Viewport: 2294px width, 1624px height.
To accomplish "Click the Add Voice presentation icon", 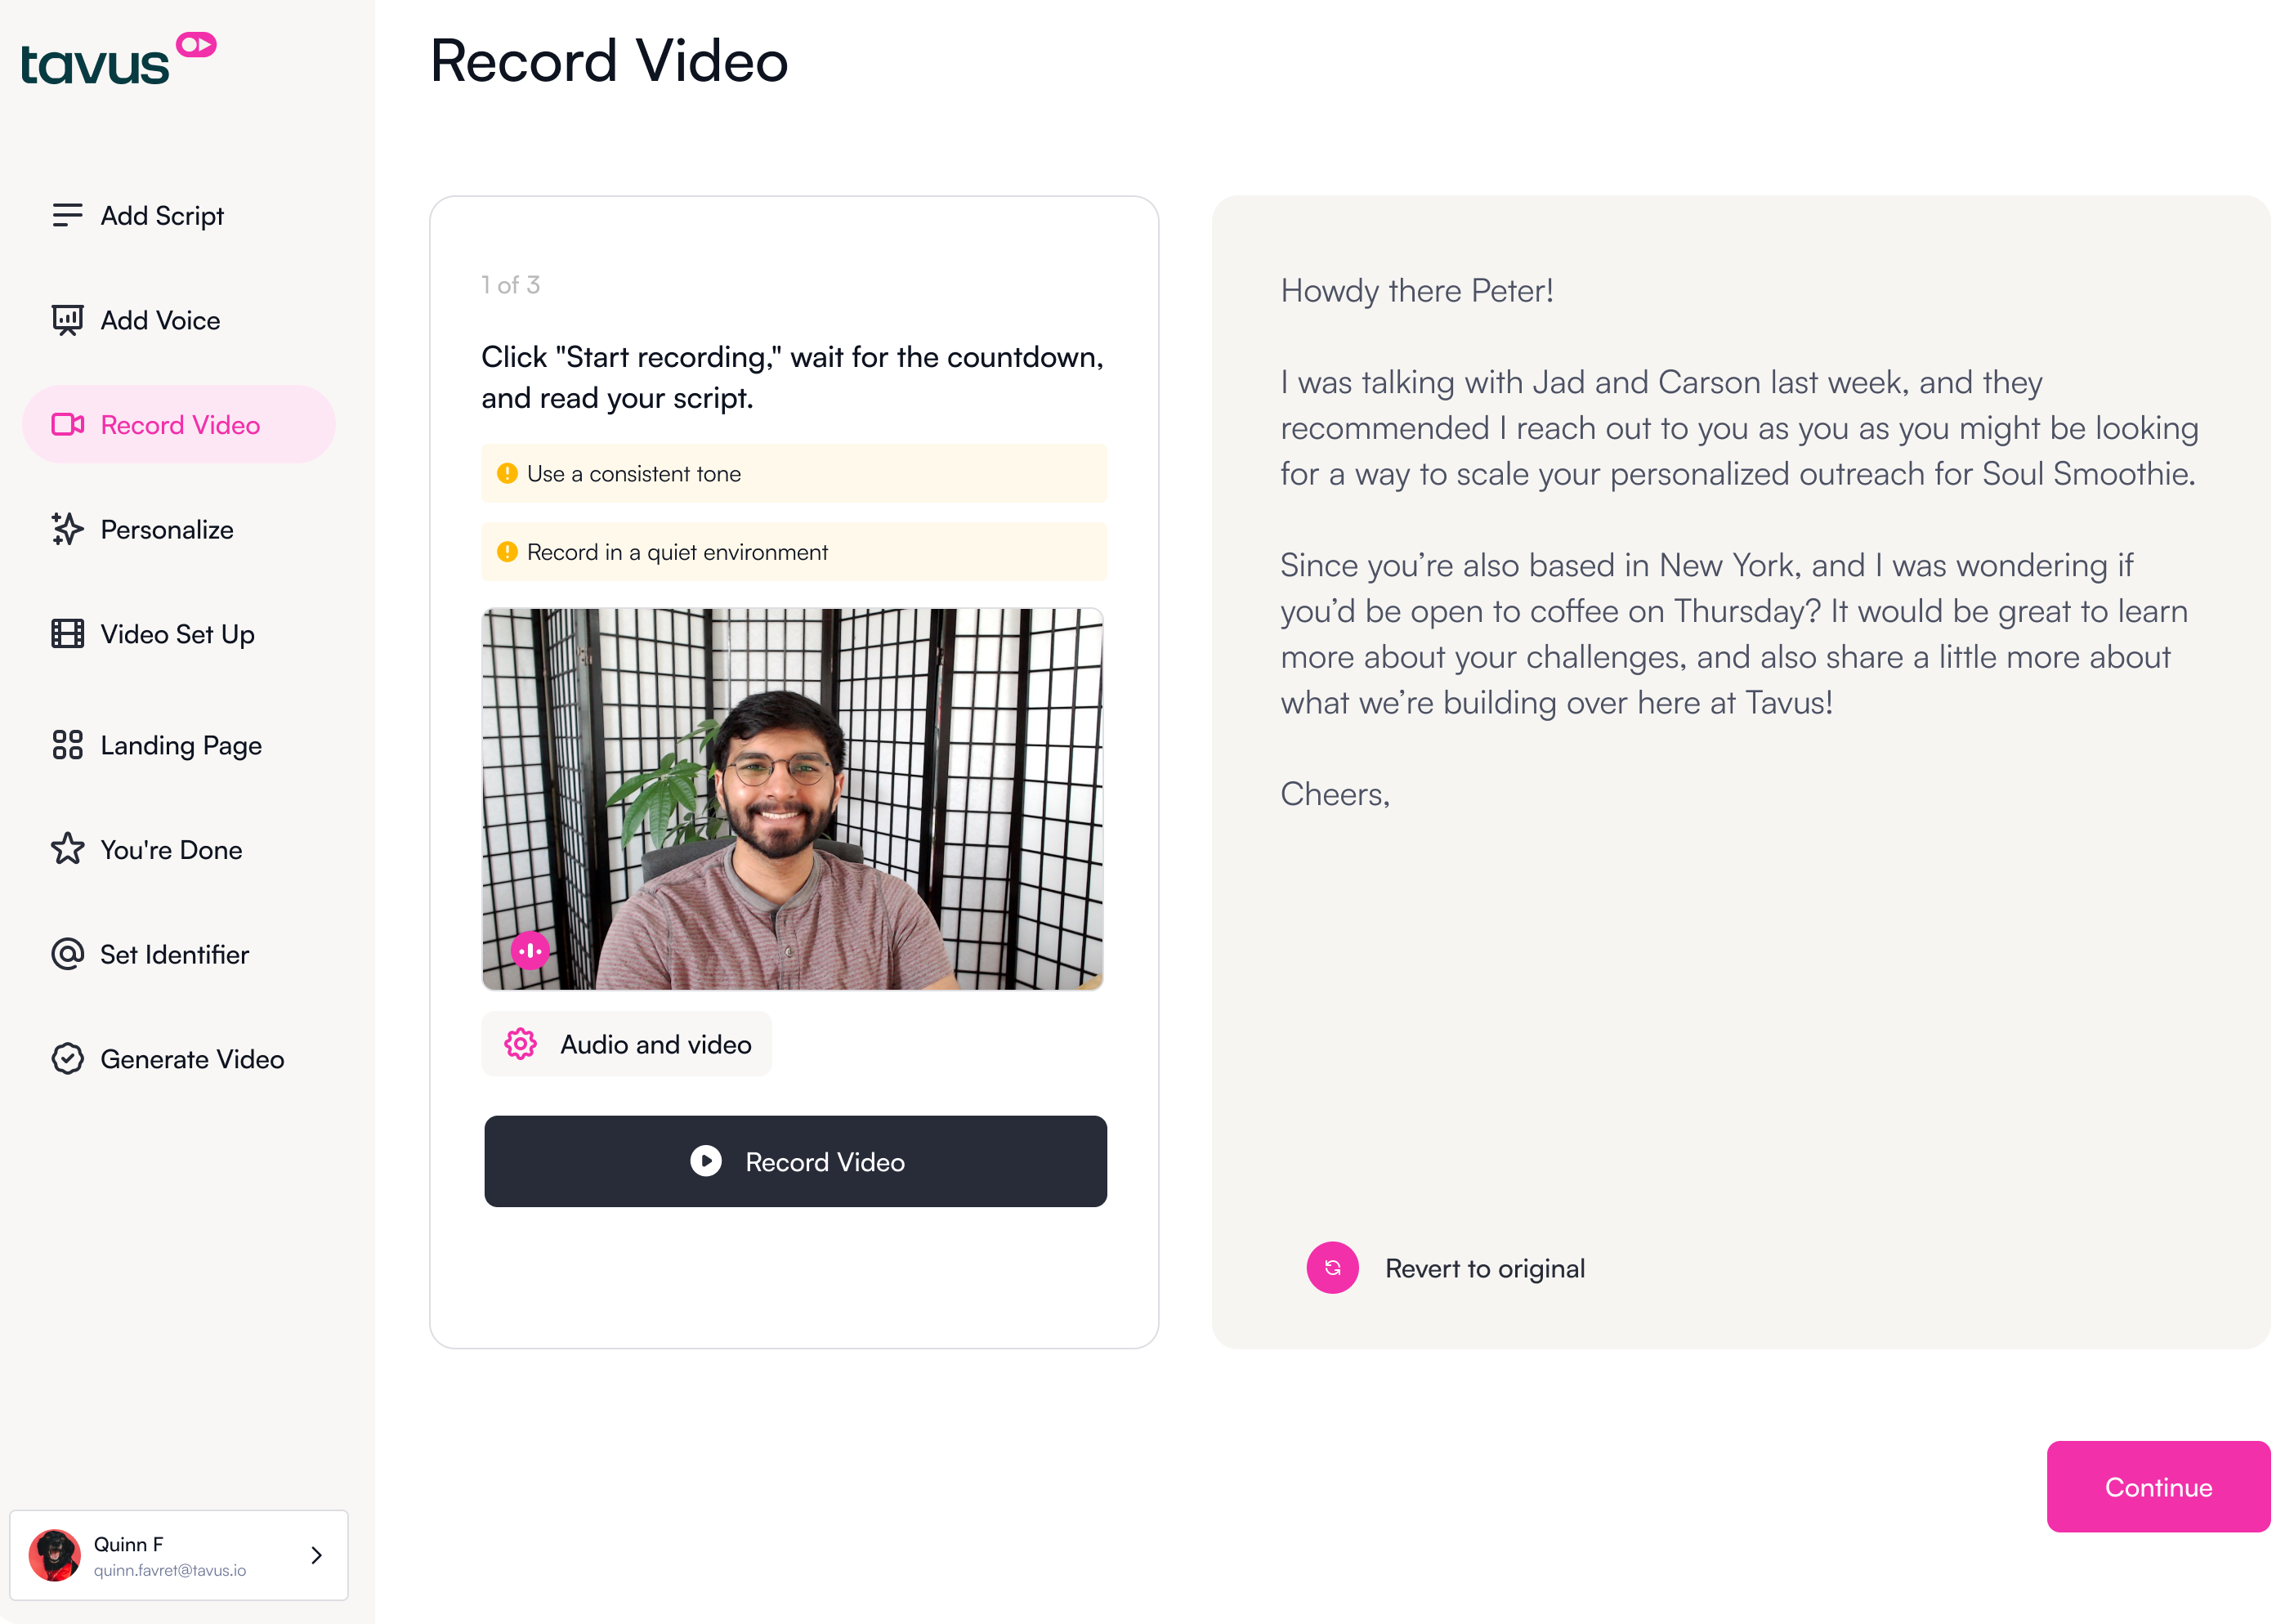I will pyautogui.click(x=67, y=320).
